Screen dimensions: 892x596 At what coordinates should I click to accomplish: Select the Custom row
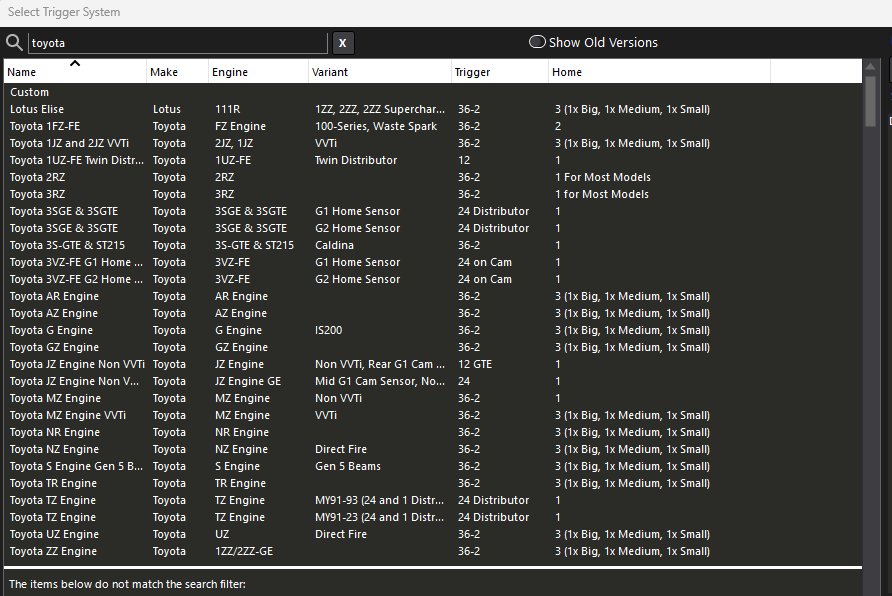pos(432,92)
